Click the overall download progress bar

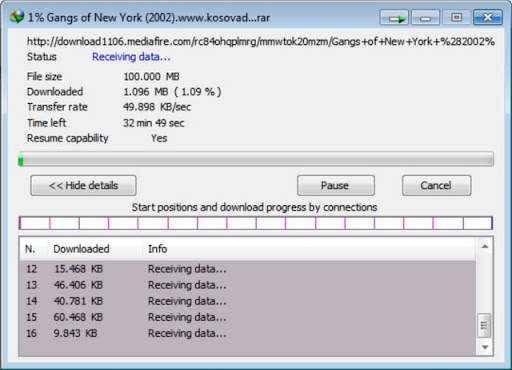(256, 159)
